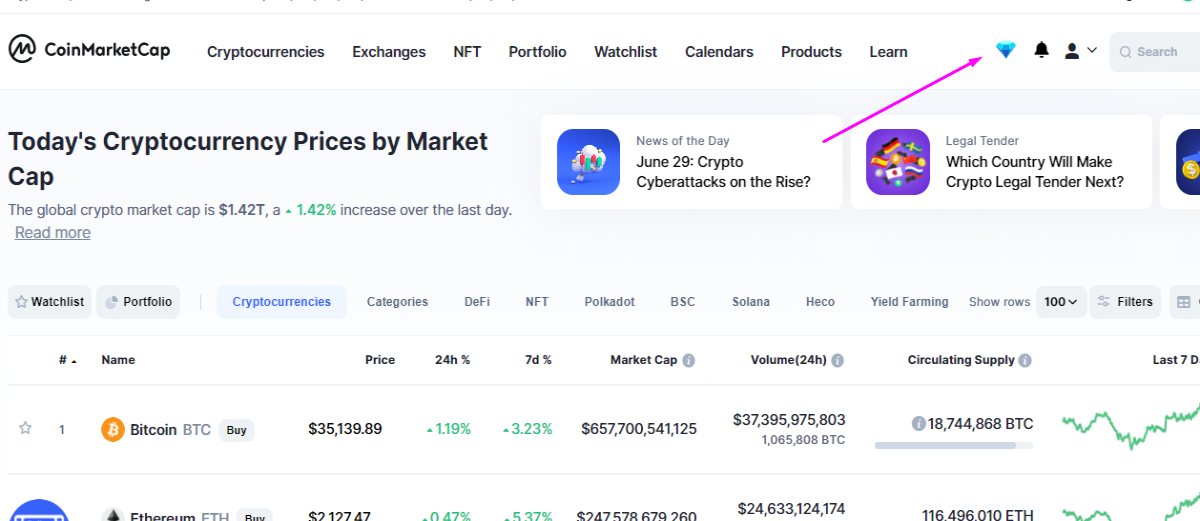Expand the user account dropdown

tap(1081, 50)
